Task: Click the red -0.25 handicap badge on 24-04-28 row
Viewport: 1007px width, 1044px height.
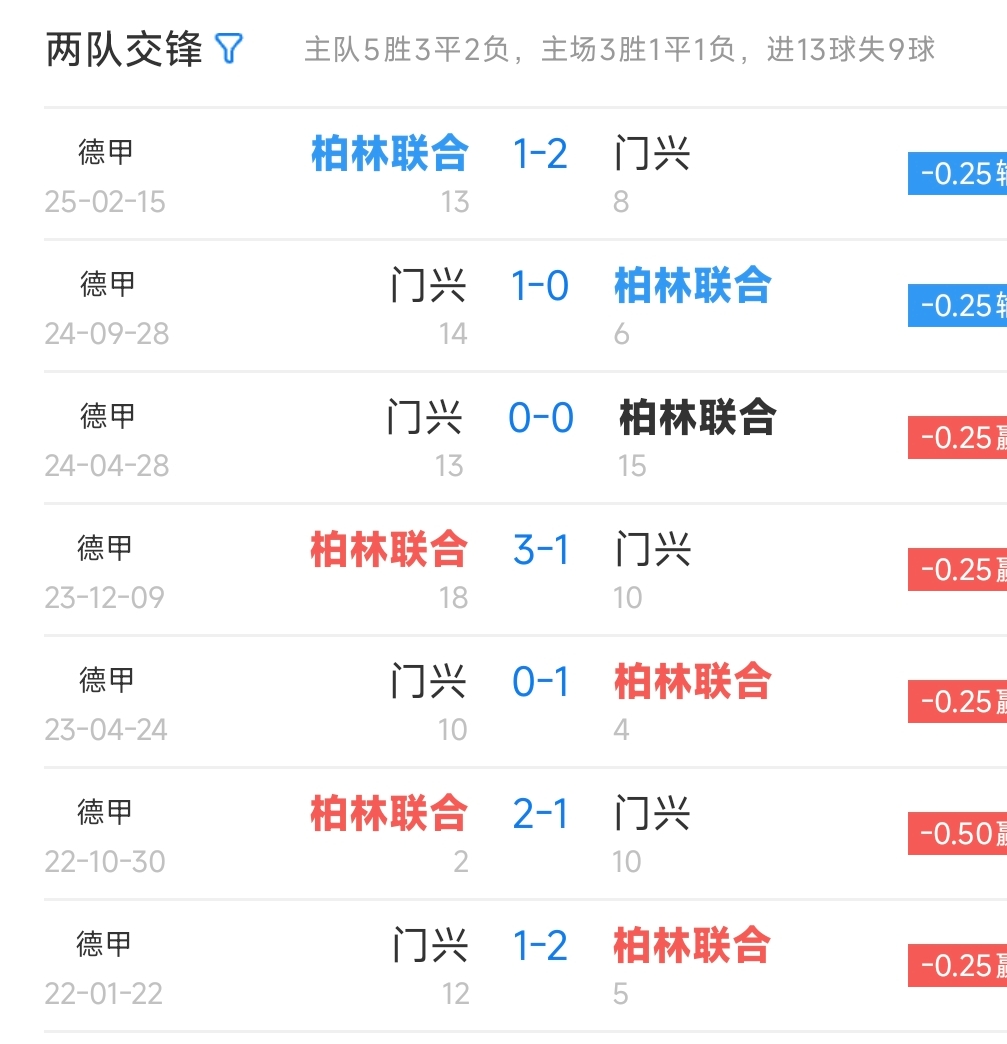Action: pyautogui.click(x=957, y=437)
